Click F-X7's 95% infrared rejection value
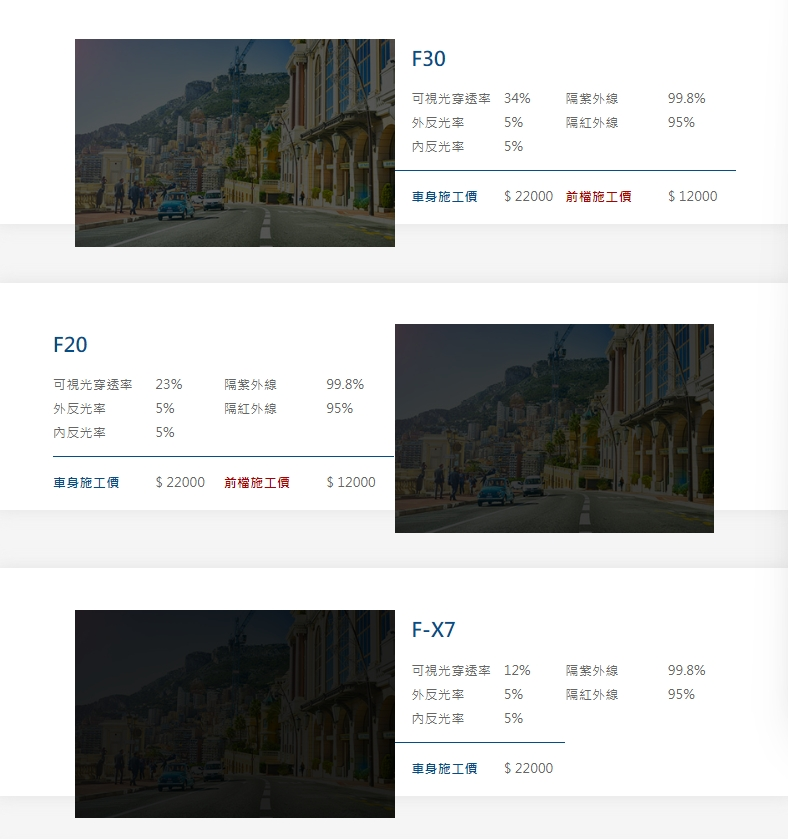Image resolution: width=788 pixels, height=839 pixels. (x=681, y=695)
